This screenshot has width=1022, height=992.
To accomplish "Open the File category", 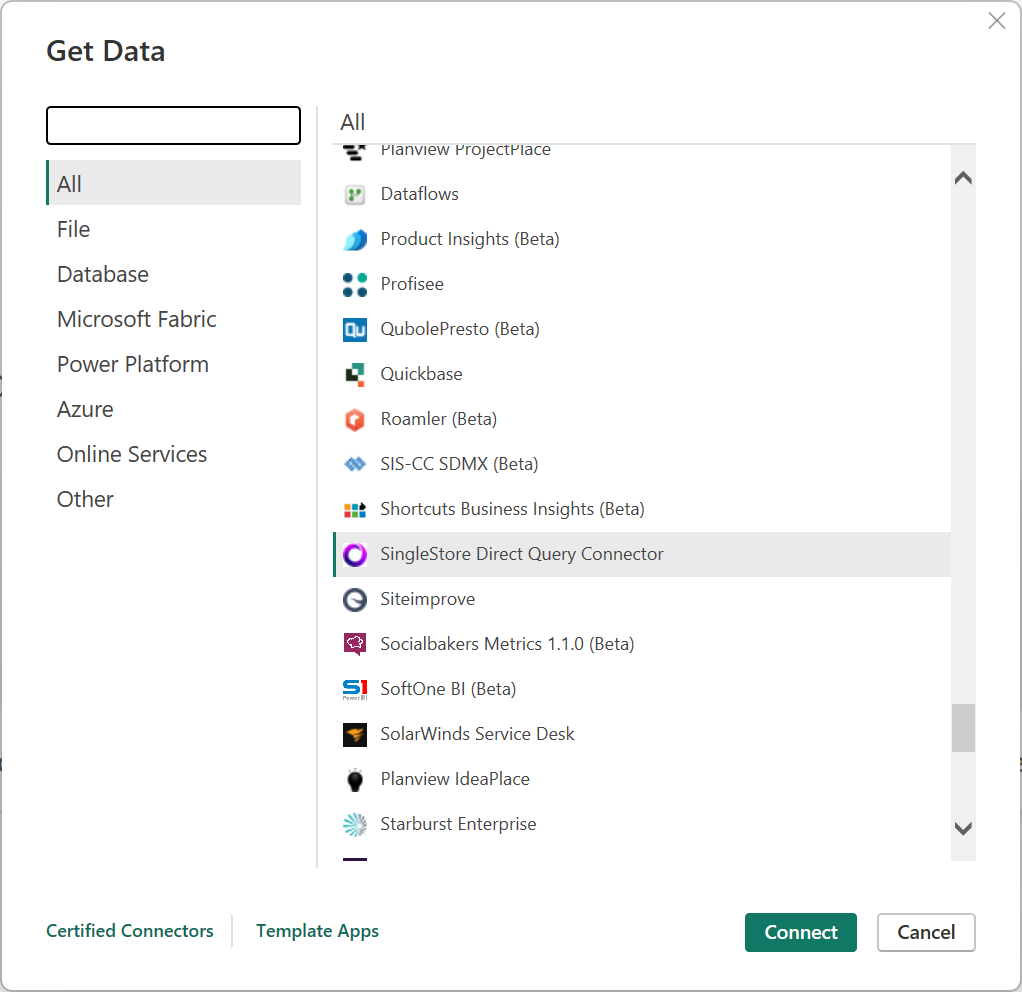I will [73, 229].
